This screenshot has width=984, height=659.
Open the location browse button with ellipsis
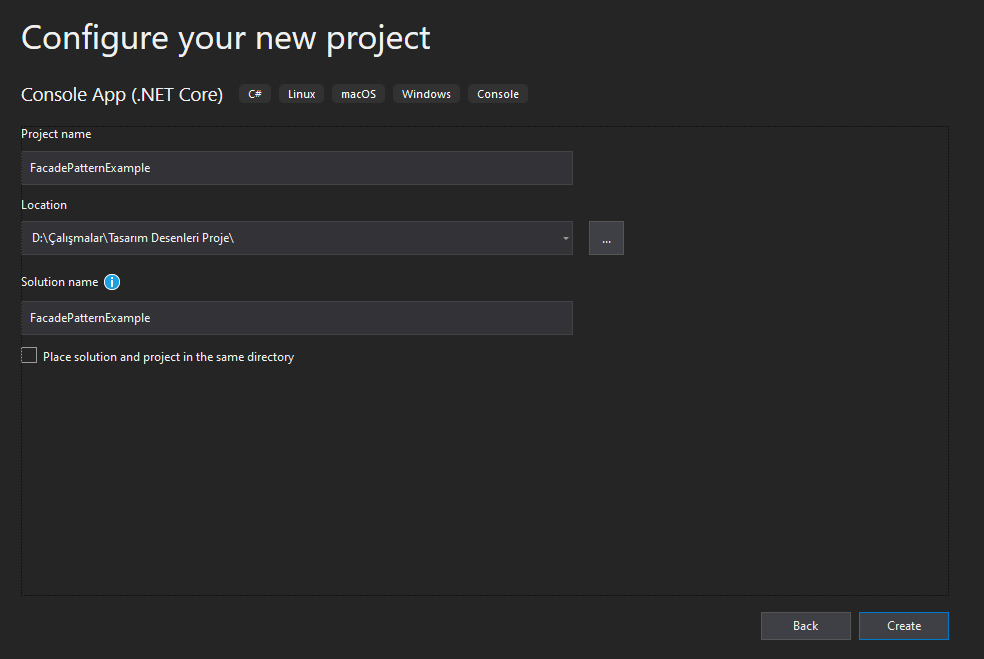click(x=606, y=238)
